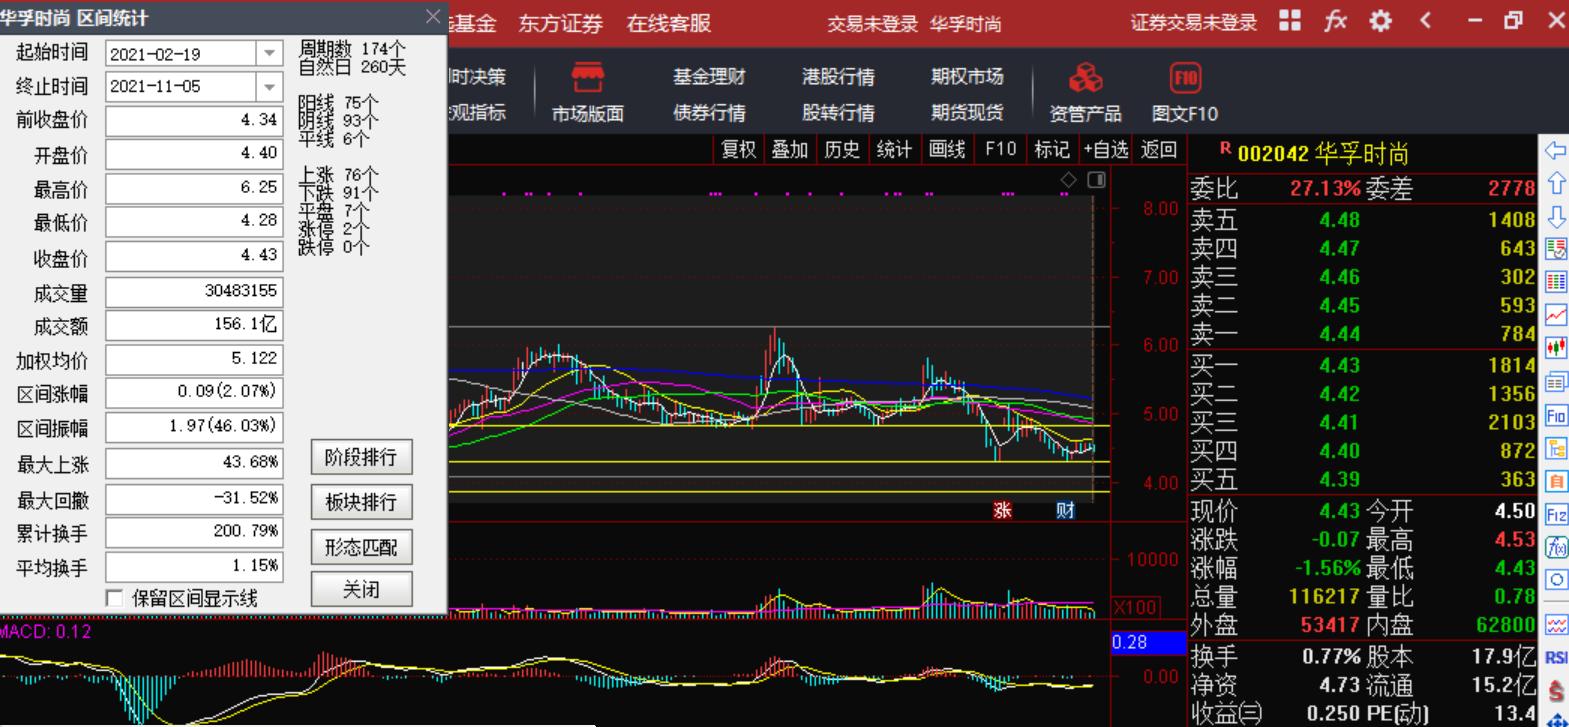
Task: Click the F10 sidebar icon
Action: pyautogui.click(x=1556, y=415)
